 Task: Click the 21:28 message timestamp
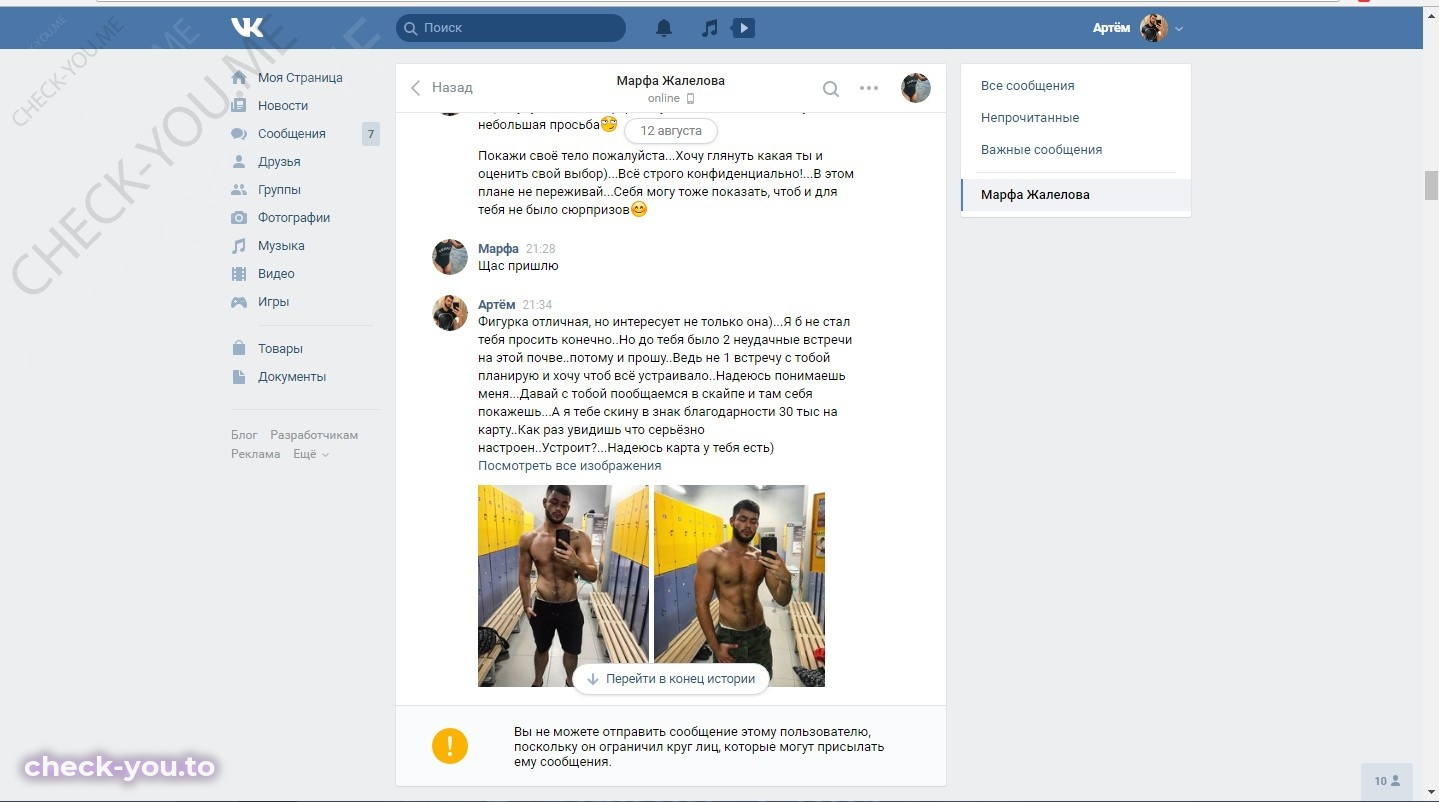click(540, 249)
